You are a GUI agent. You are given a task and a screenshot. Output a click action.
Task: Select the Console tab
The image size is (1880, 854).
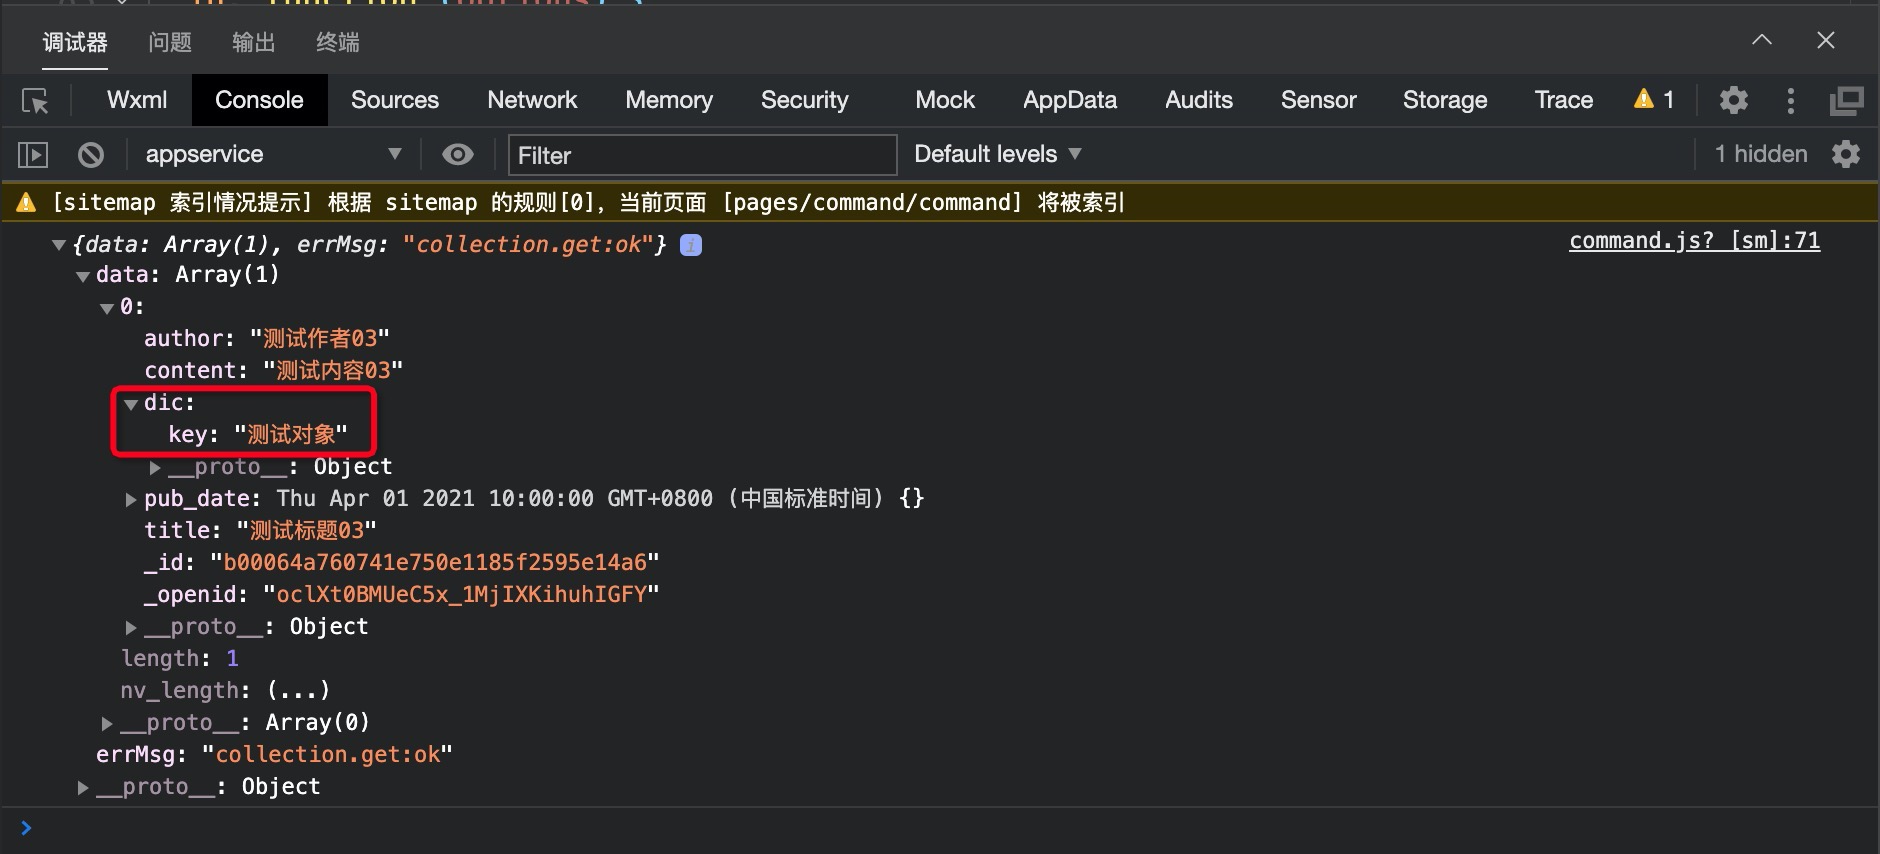[259, 100]
